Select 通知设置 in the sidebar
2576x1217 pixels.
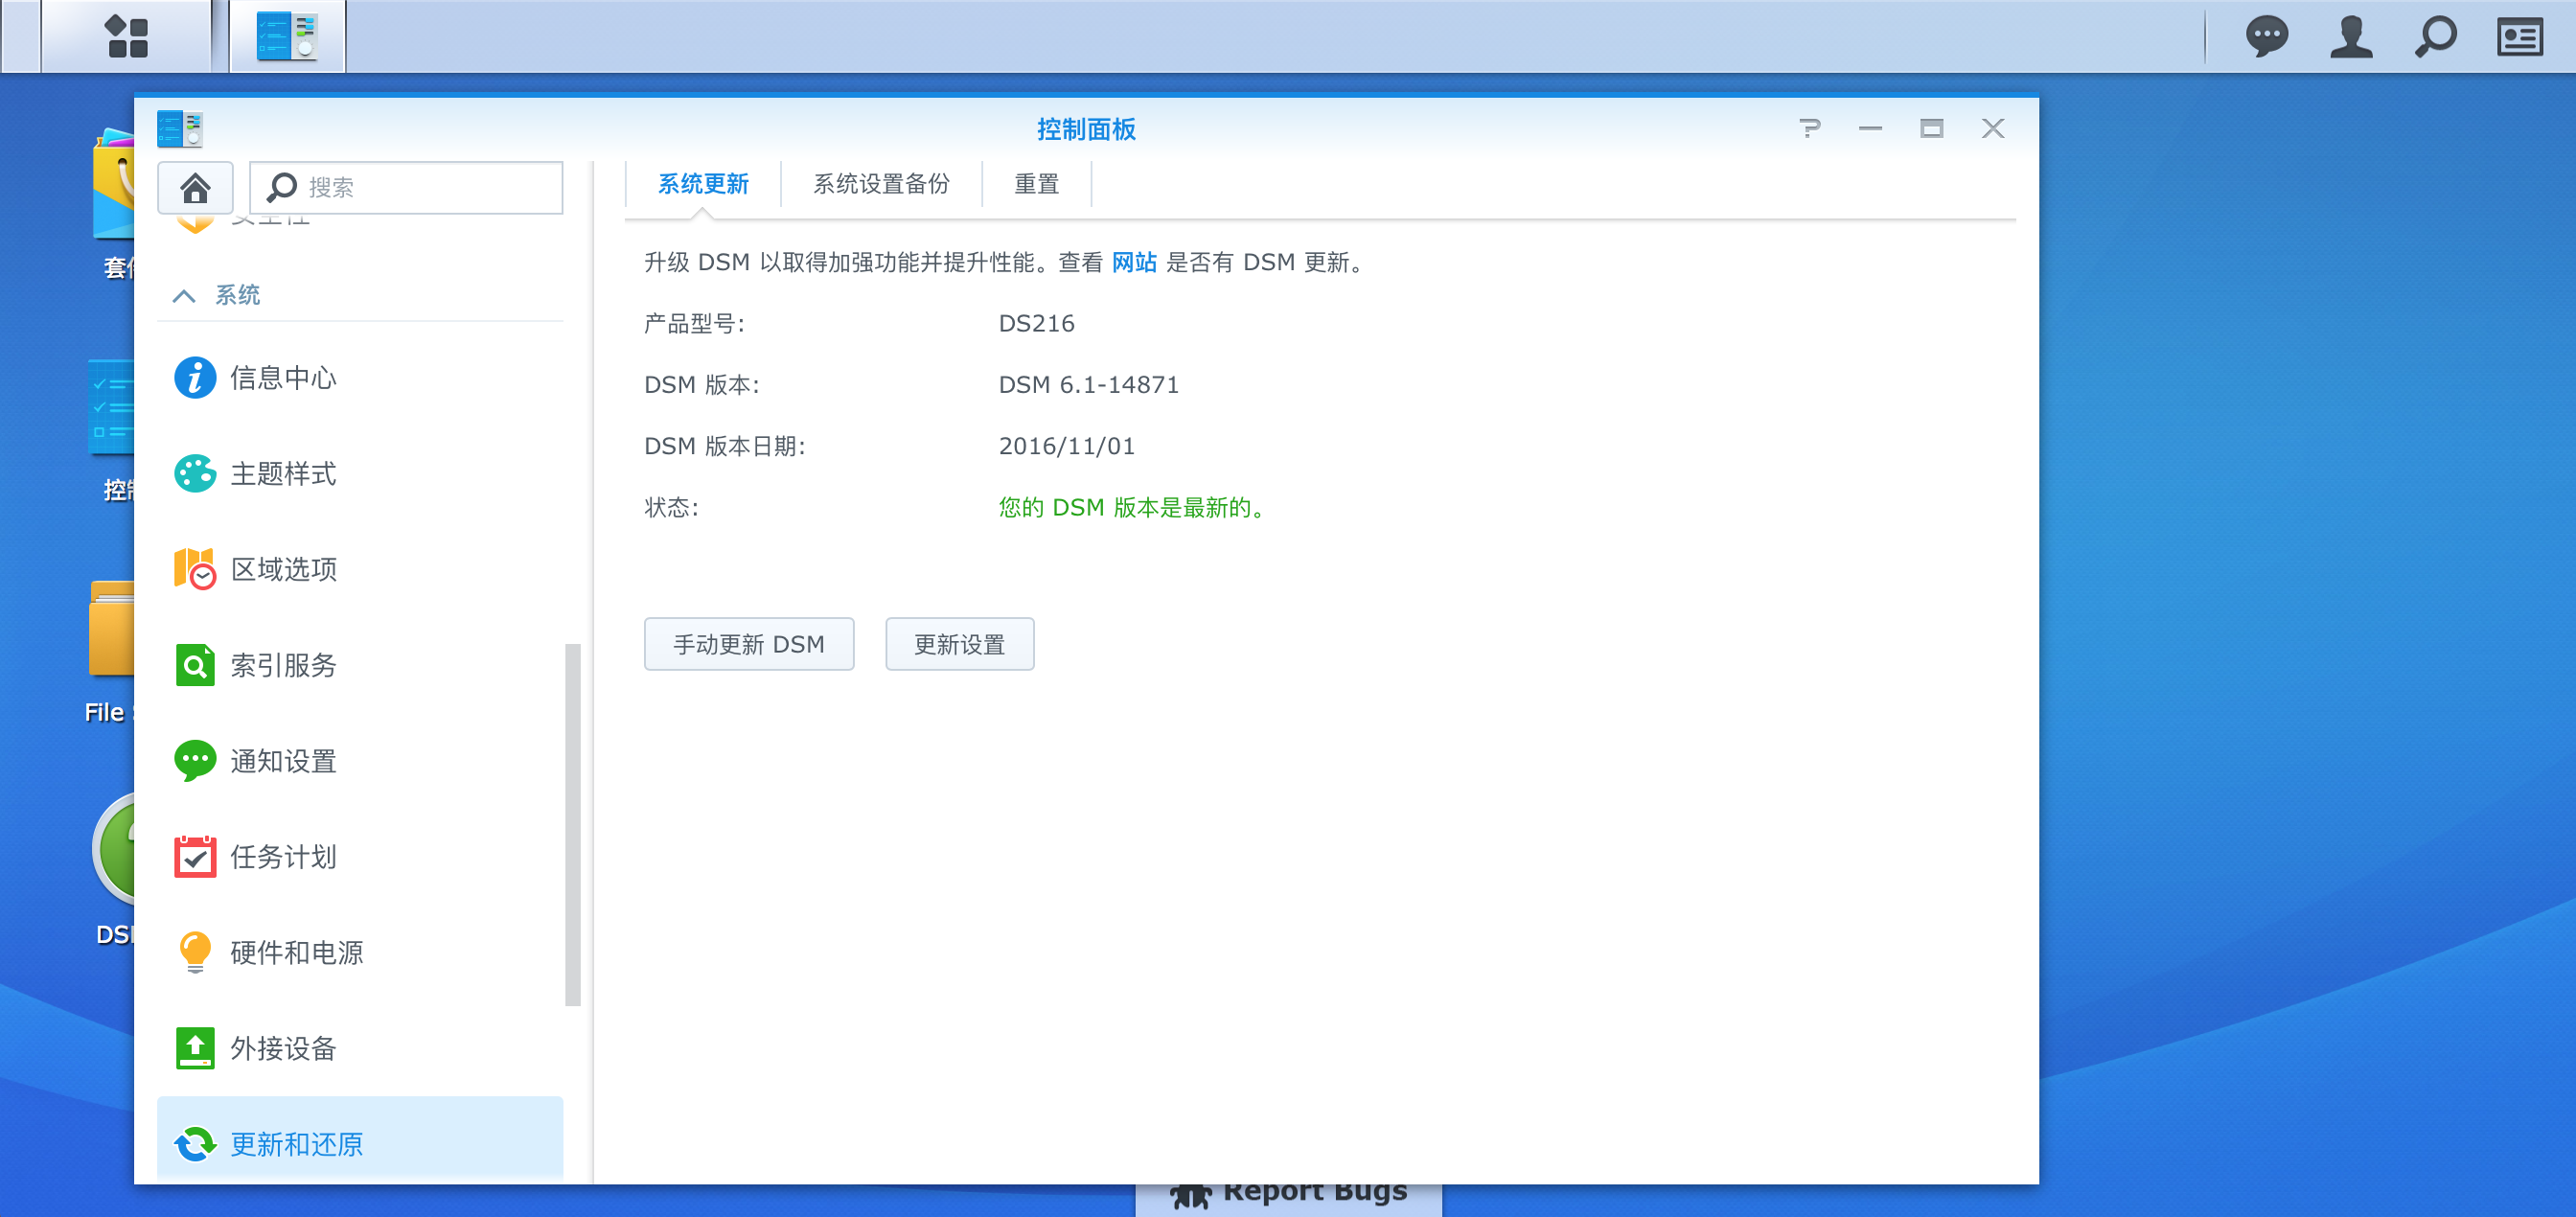click(360, 761)
